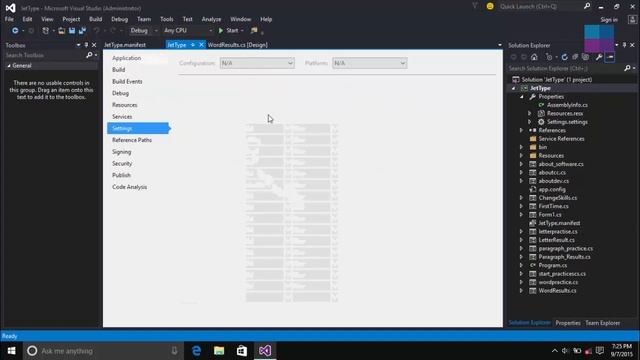Click the New Project toolbar icon

pyautogui.click(x=46, y=31)
